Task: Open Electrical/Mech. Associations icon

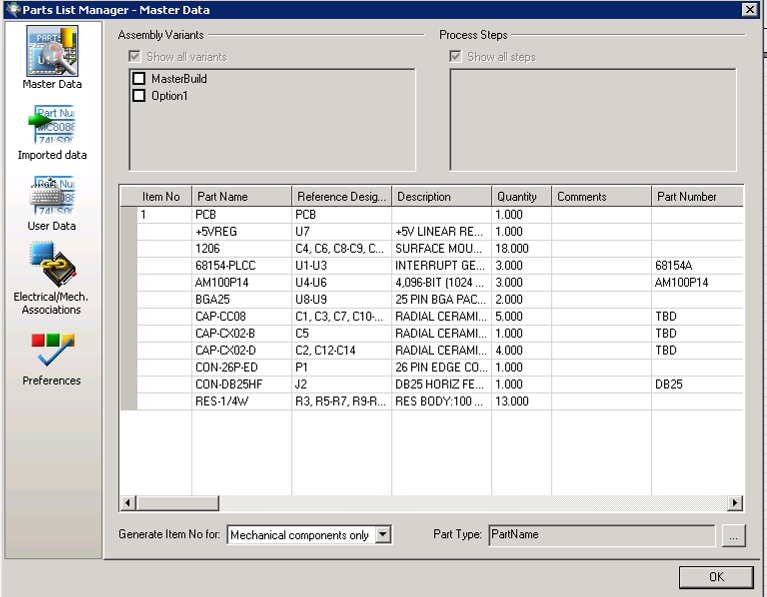Action: click(x=52, y=264)
